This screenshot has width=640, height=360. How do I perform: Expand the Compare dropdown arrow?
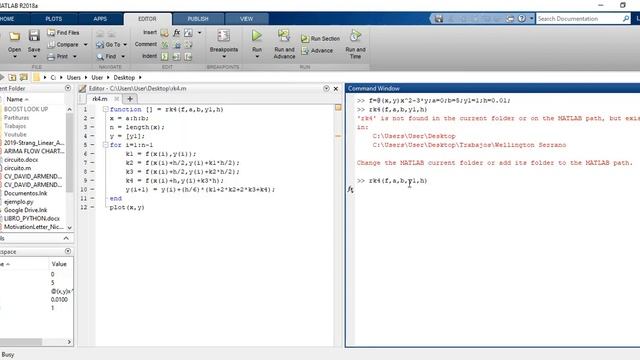click(x=85, y=44)
